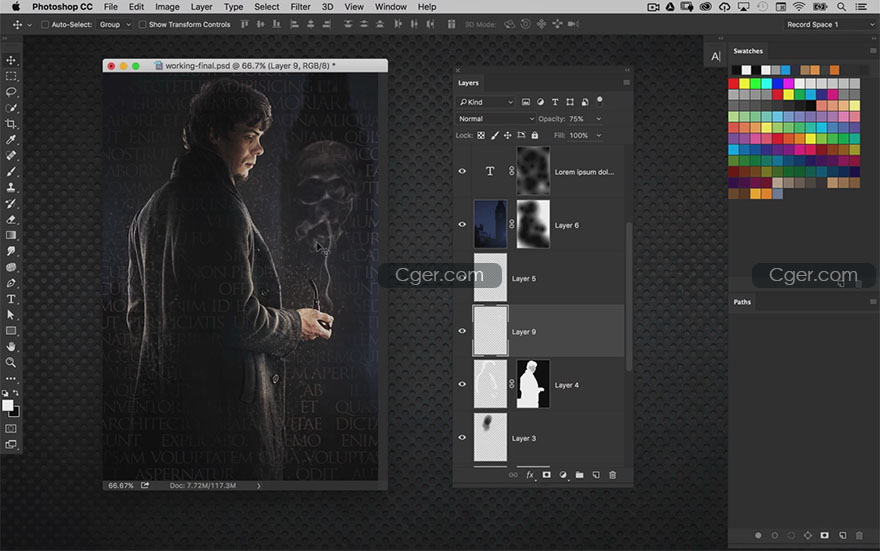Select the Gradient tool

(x=11, y=235)
